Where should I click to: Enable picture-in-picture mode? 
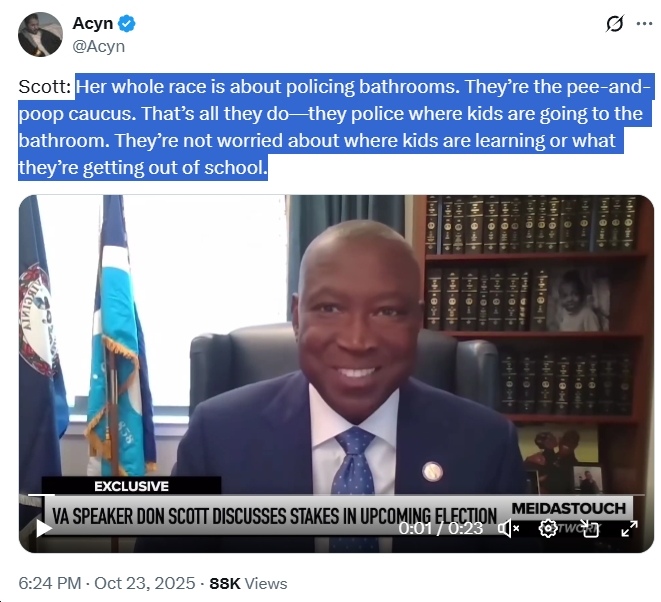click(x=590, y=529)
